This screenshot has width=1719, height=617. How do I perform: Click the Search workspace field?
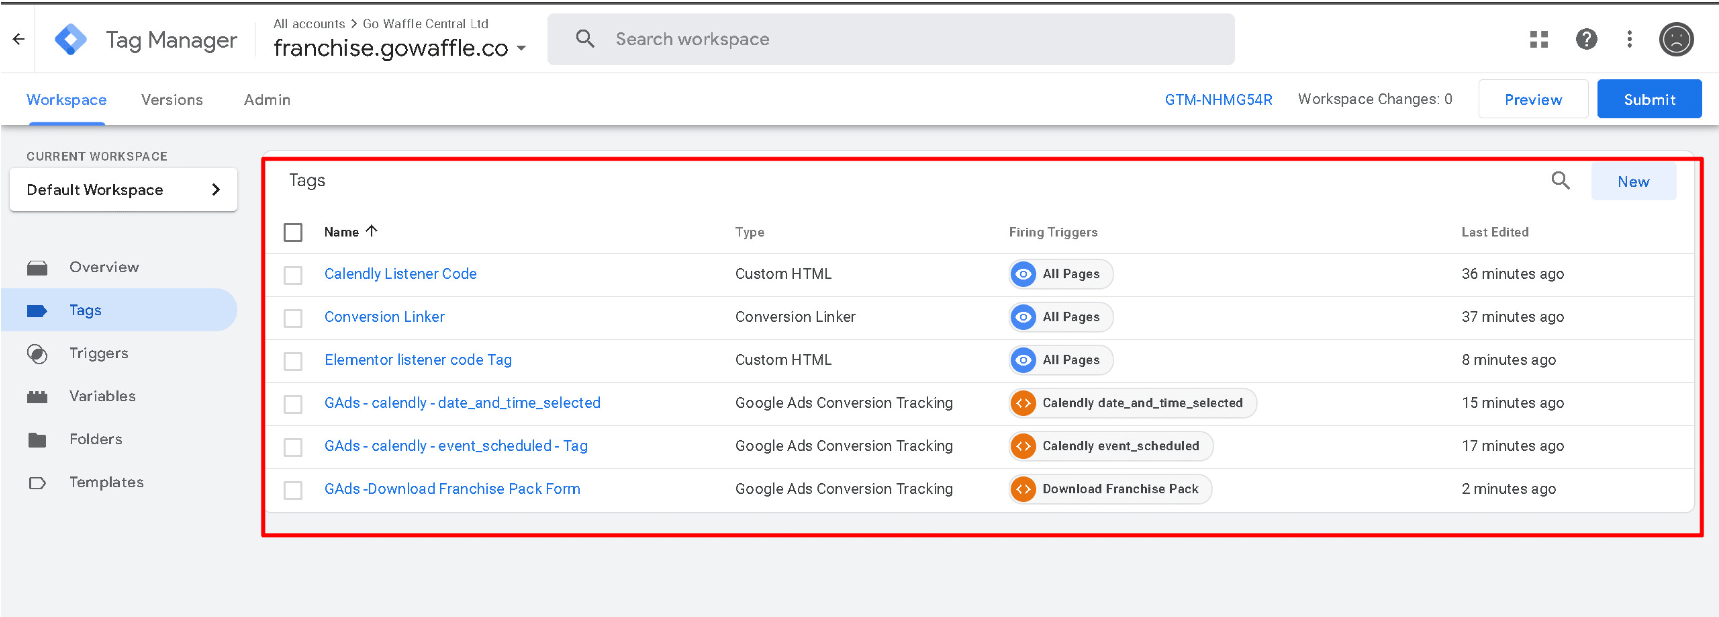pos(890,39)
